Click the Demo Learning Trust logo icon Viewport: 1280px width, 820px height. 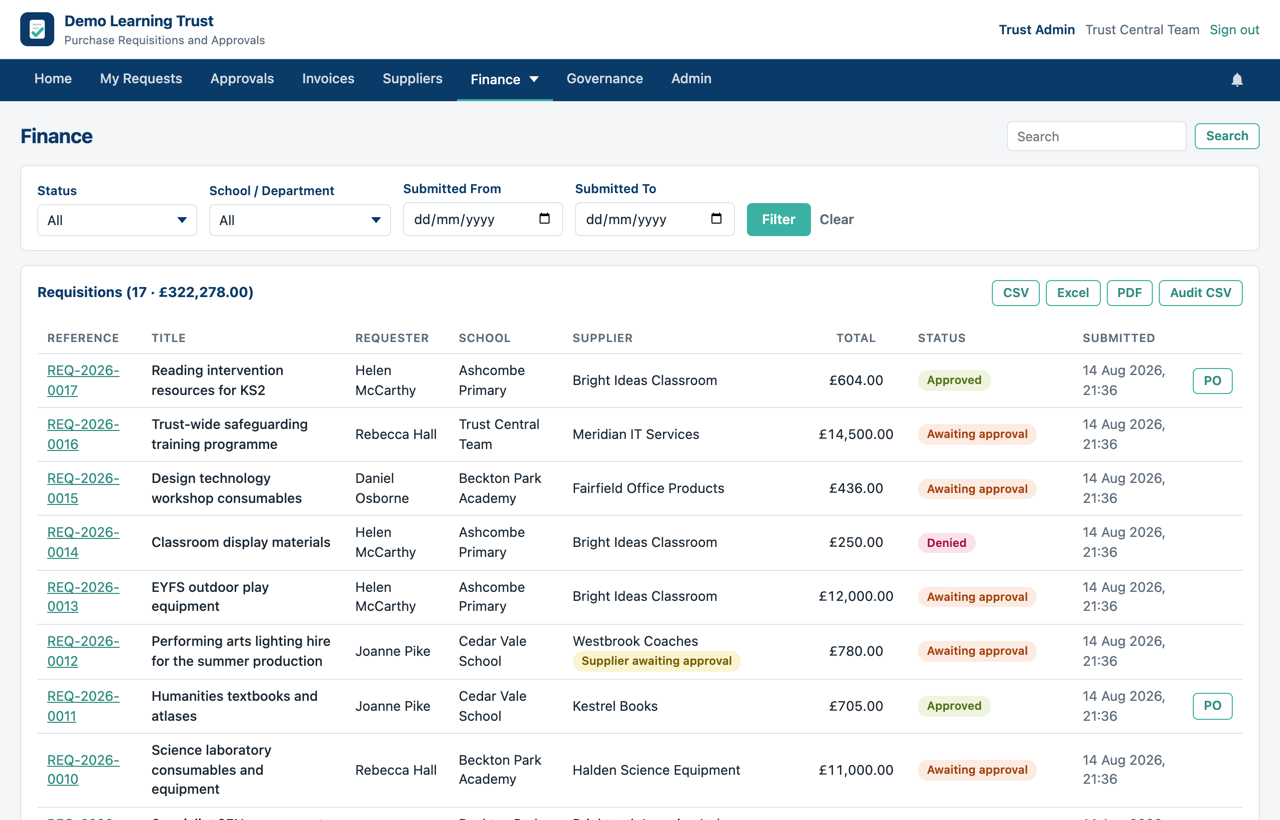[37, 30]
